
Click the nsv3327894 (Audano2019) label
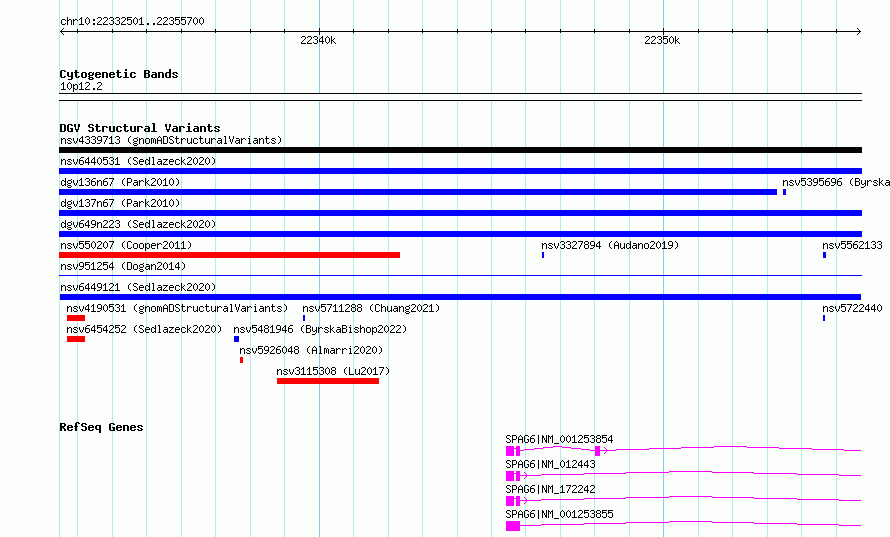tap(610, 245)
